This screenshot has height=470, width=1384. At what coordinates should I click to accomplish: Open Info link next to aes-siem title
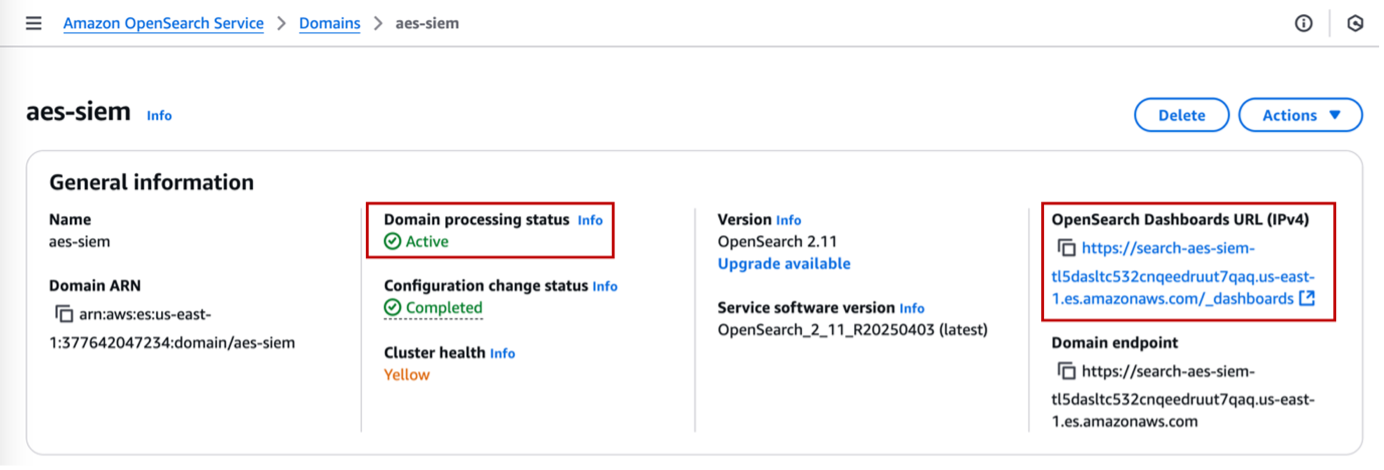click(159, 115)
